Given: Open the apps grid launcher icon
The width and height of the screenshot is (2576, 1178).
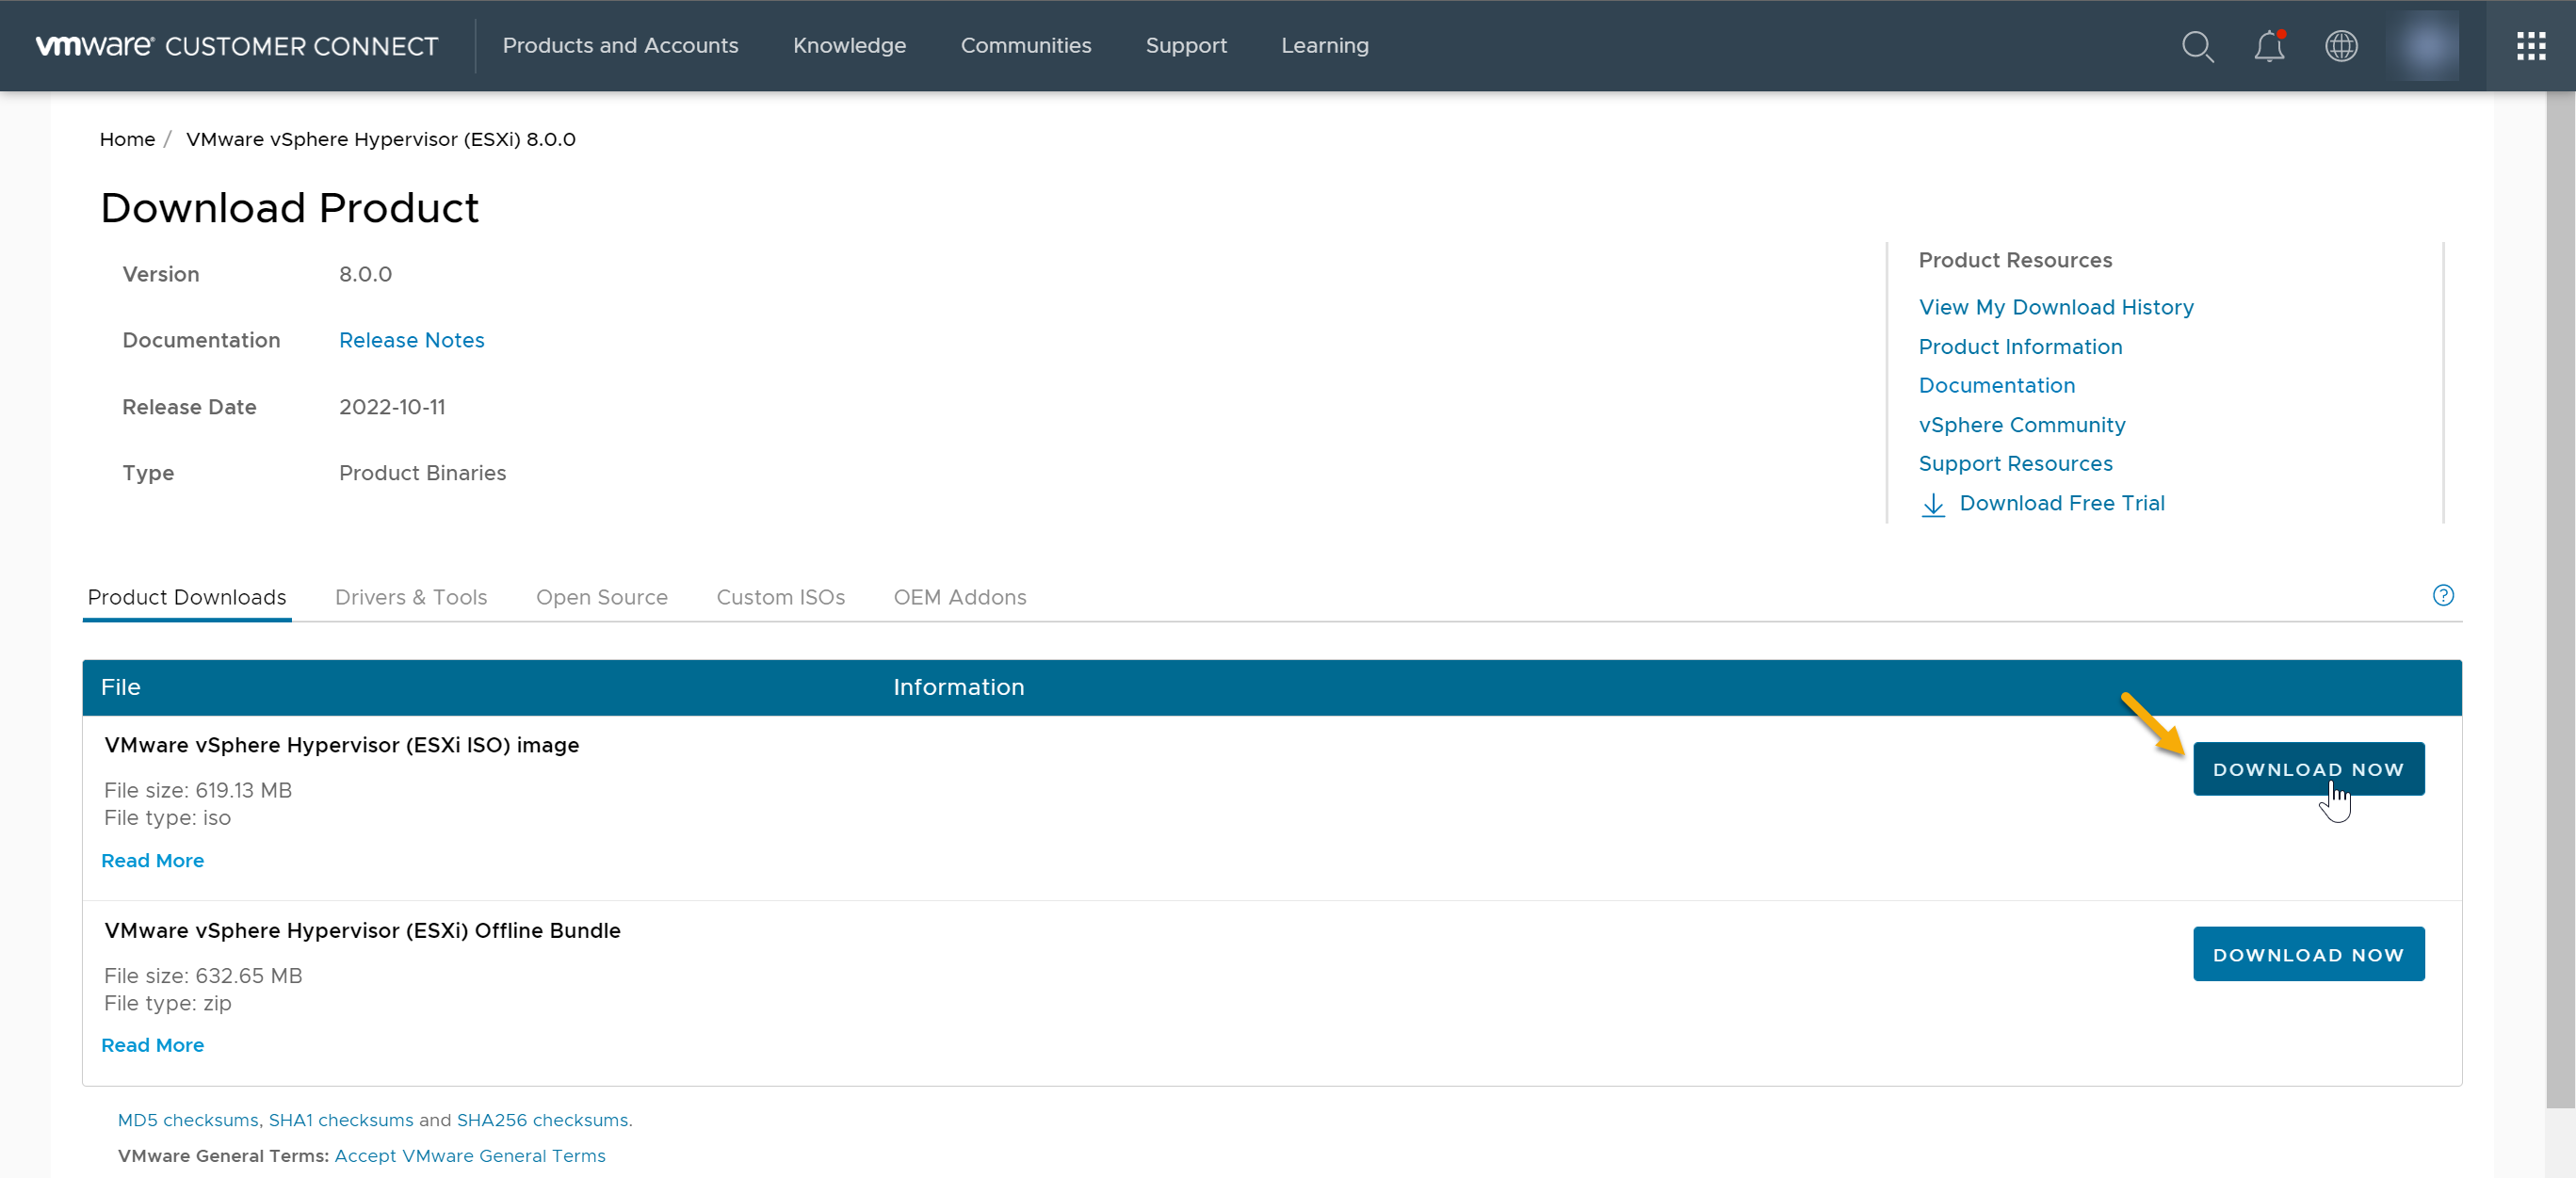Looking at the screenshot, I should [2531, 46].
